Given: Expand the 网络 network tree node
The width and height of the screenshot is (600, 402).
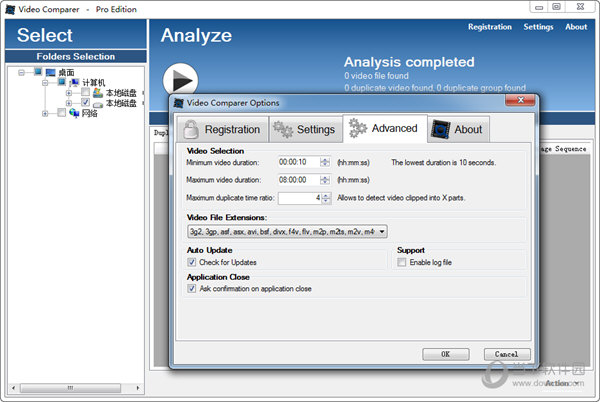Looking at the screenshot, I should click(45, 114).
